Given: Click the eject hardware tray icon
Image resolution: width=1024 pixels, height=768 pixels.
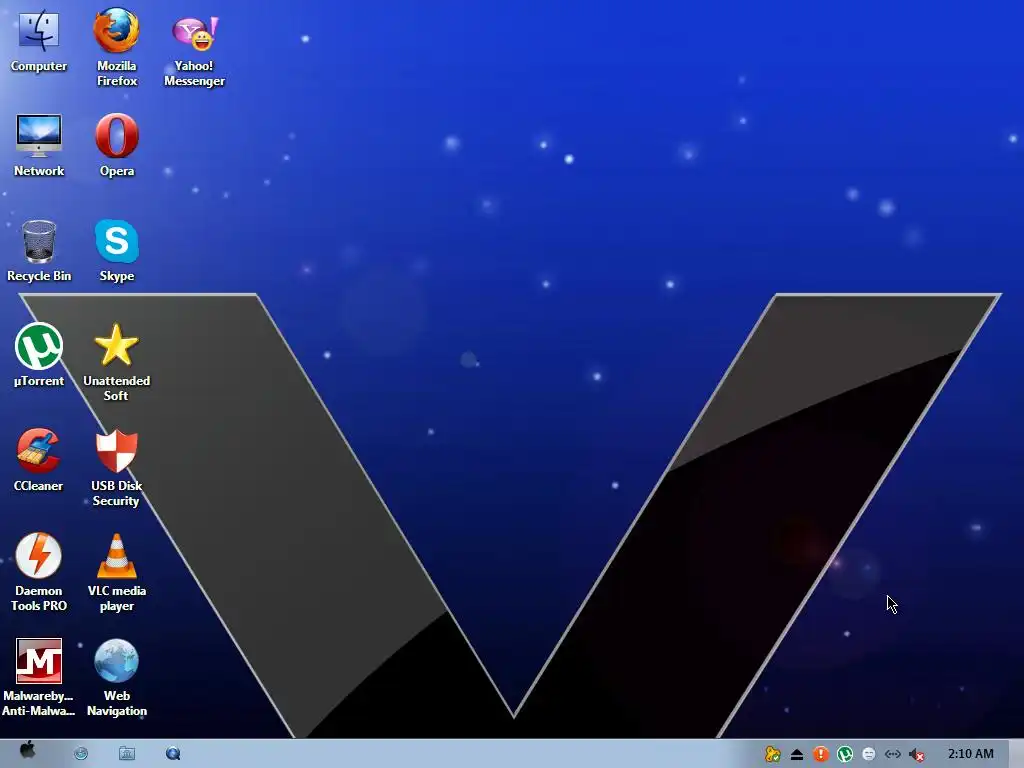Looking at the screenshot, I should 797,755.
